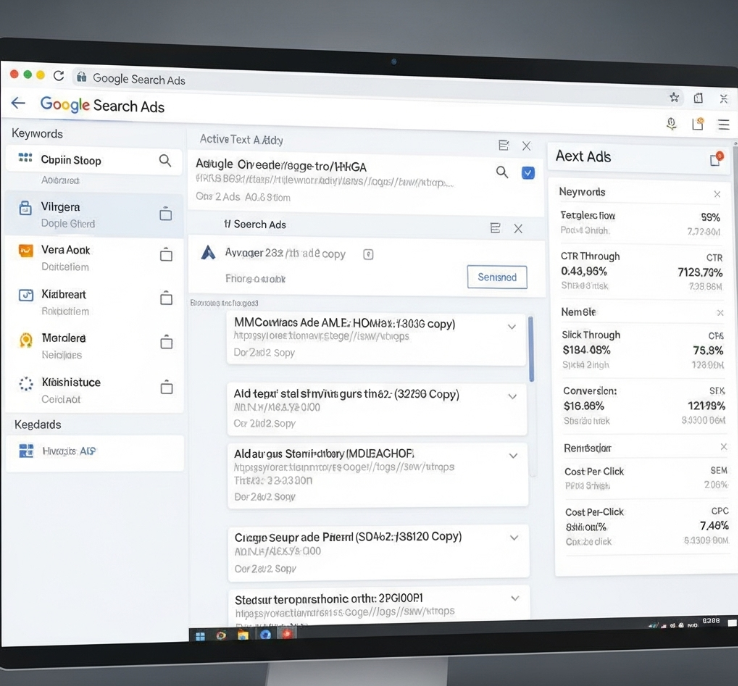Open the share icon with orange badge

(x=698, y=124)
